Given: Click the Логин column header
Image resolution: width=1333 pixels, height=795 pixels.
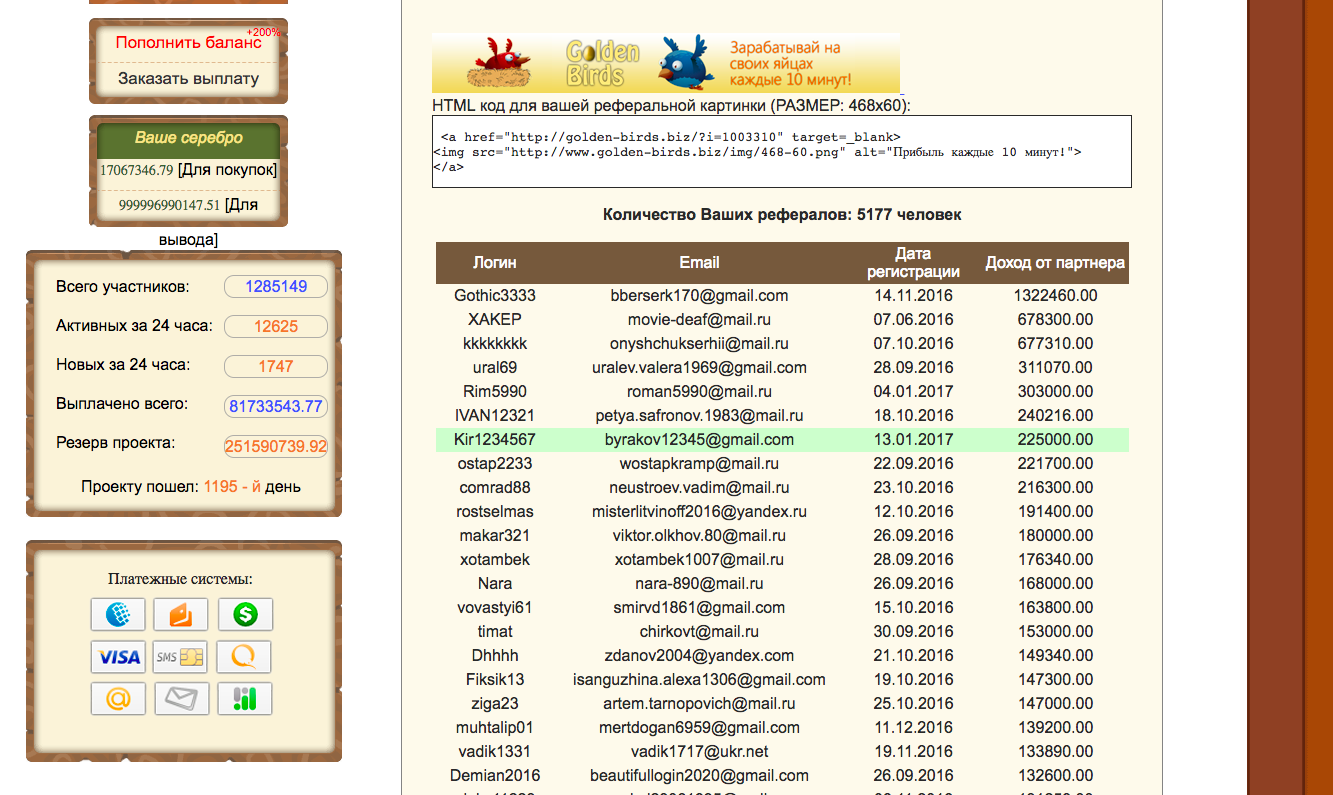Looking at the screenshot, I should [x=495, y=263].
